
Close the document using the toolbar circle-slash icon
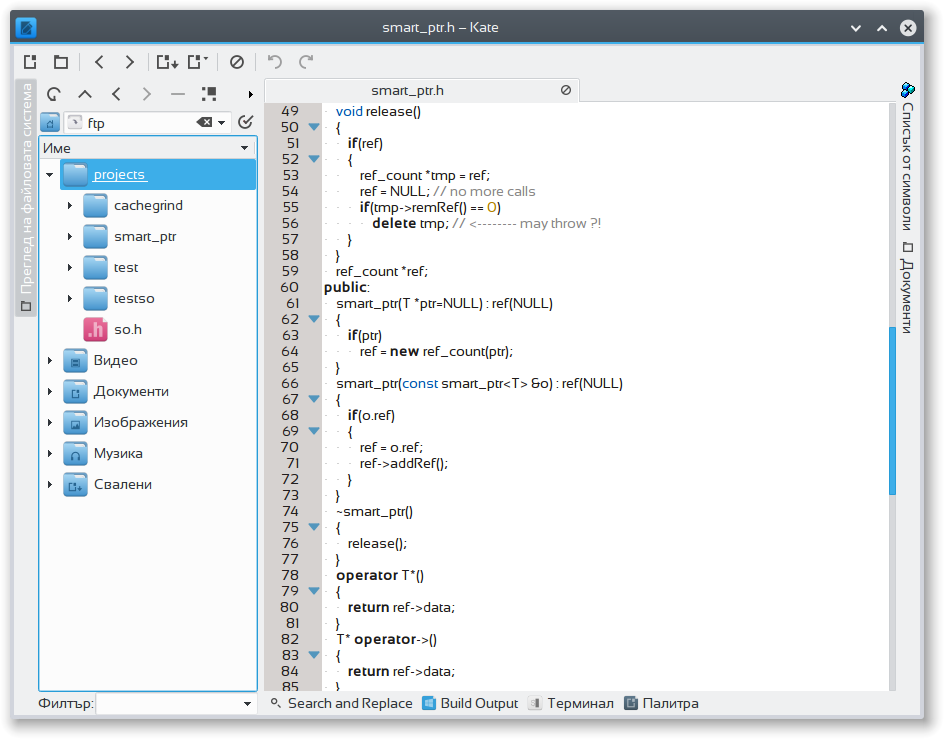coord(237,61)
